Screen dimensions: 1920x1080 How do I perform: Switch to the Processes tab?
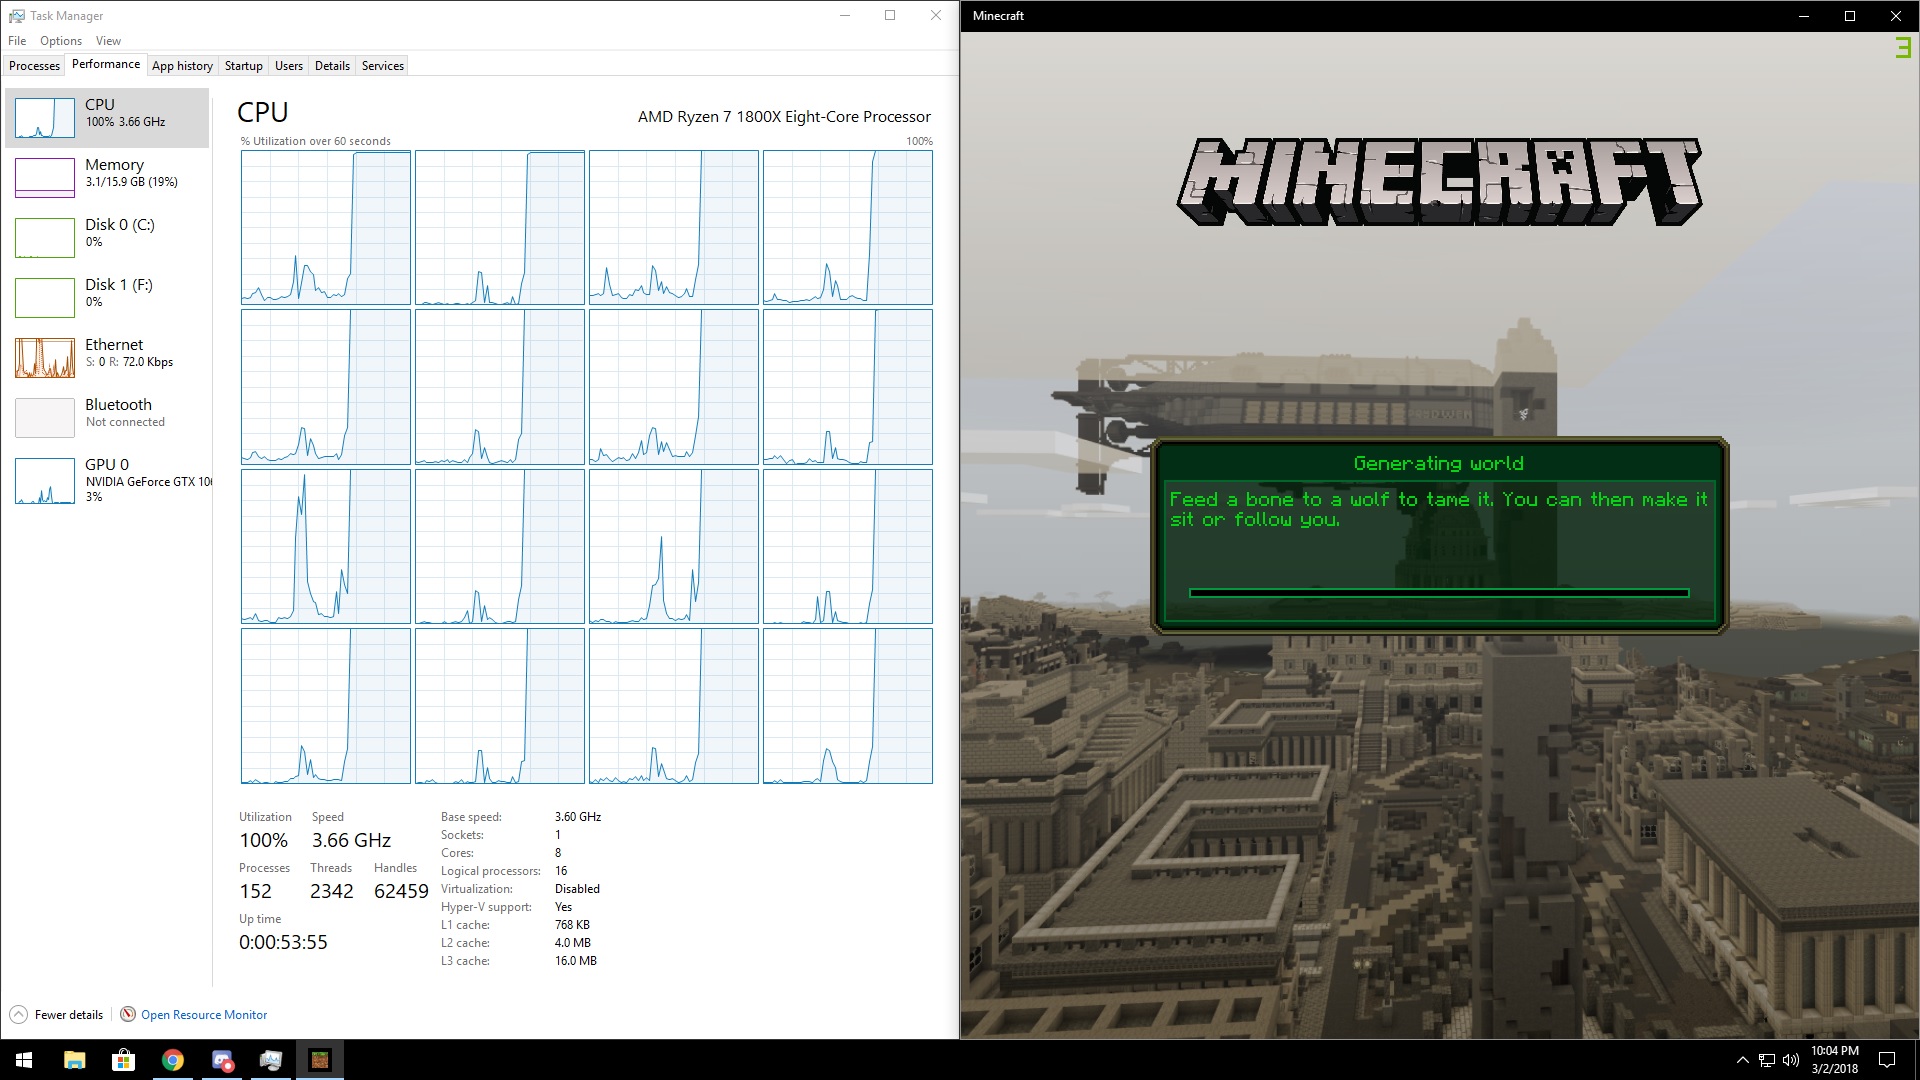point(34,66)
